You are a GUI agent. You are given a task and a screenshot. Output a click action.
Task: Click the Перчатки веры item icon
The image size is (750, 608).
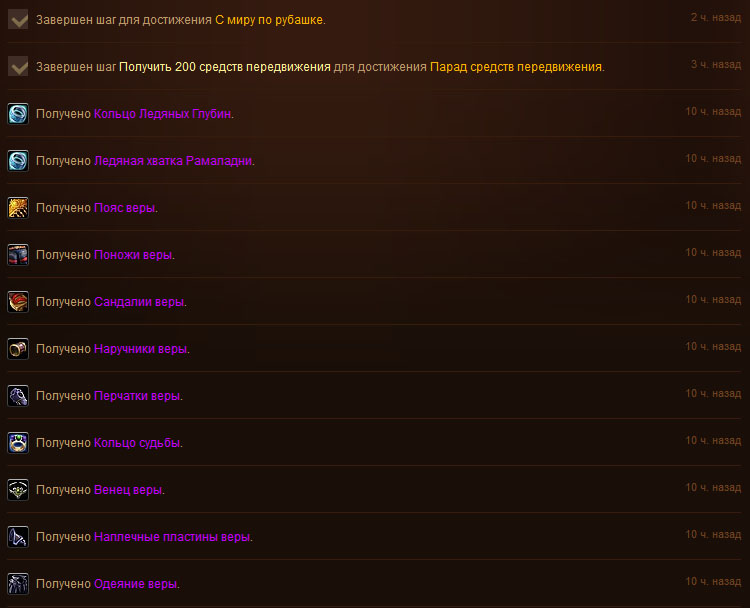pos(18,396)
